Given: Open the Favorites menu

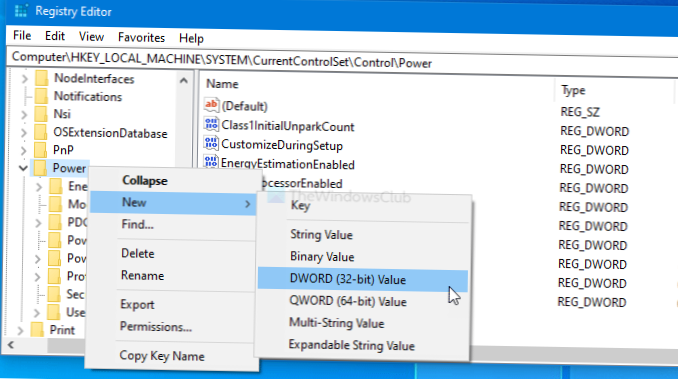Looking at the screenshot, I should pyautogui.click(x=141, y=38).
